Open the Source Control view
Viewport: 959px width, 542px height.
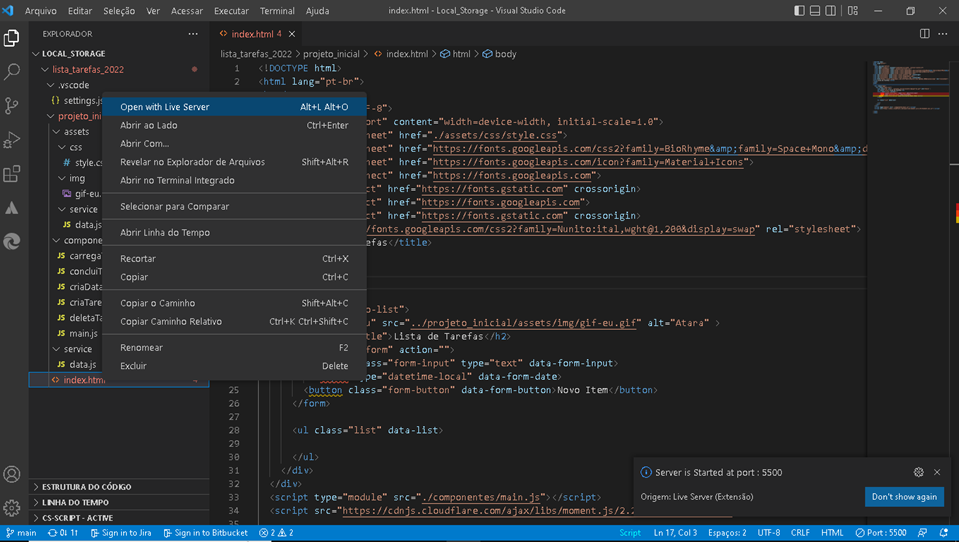click(12, 105)
